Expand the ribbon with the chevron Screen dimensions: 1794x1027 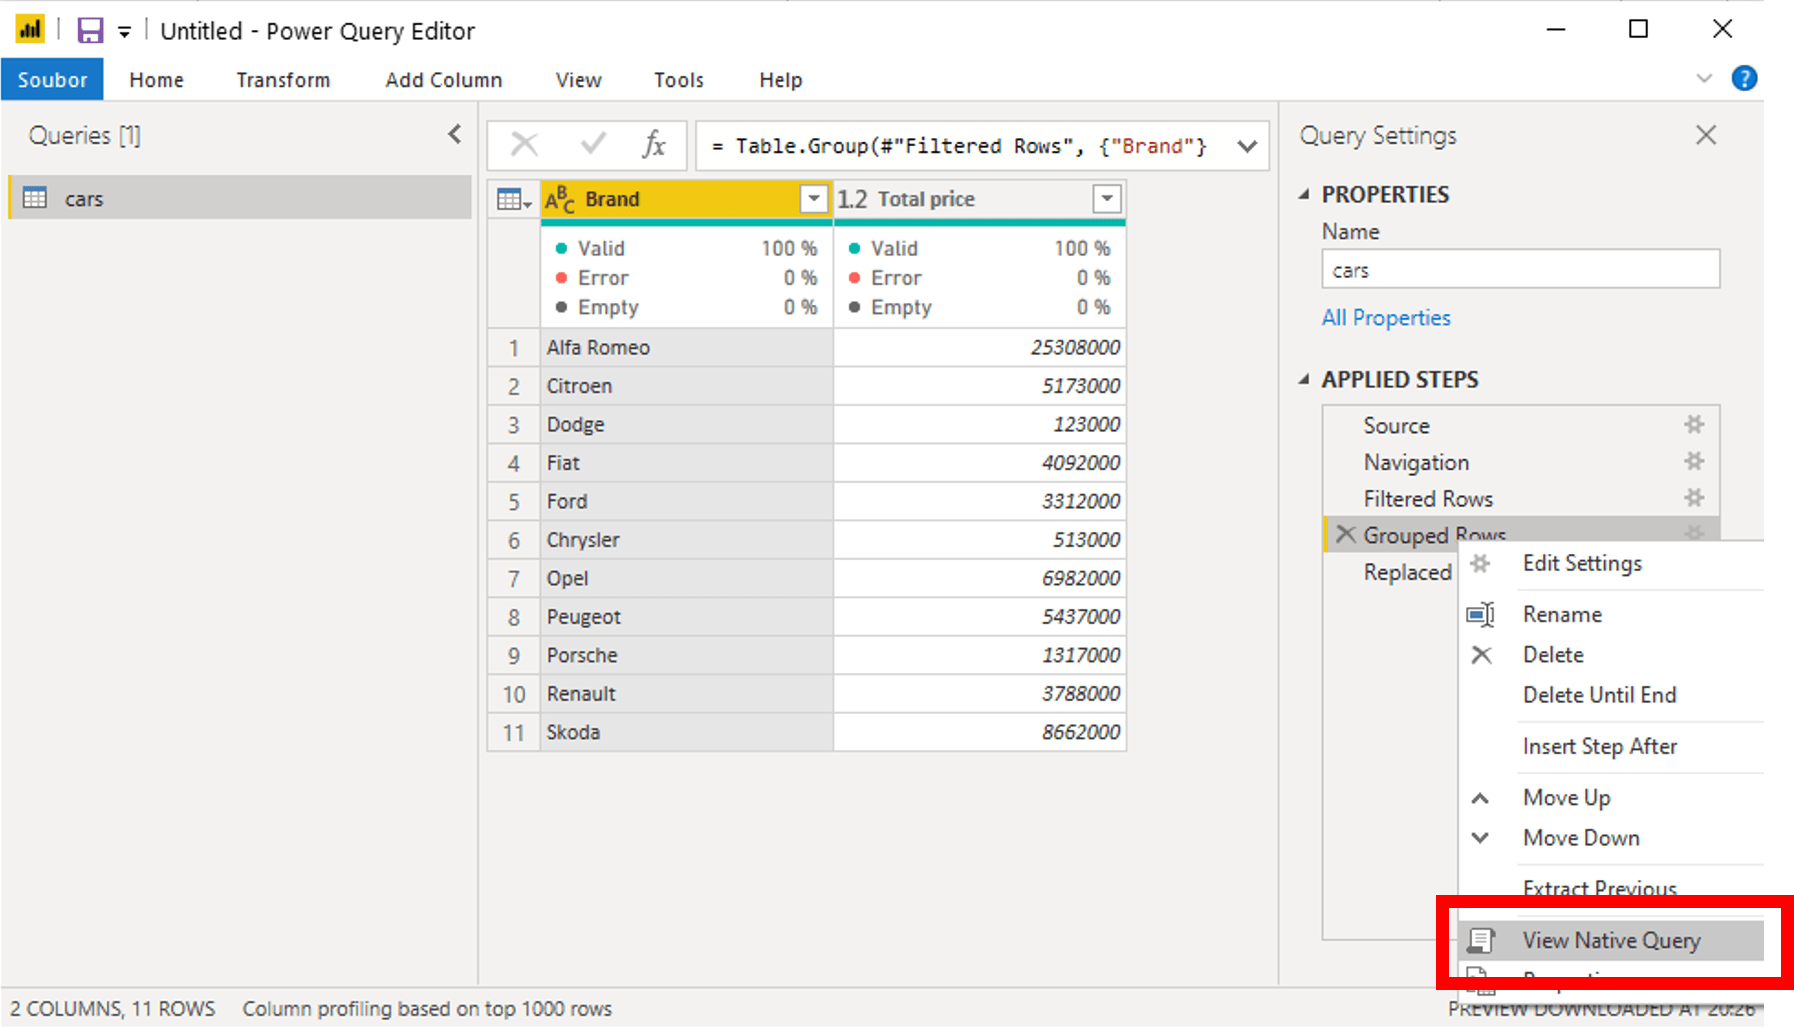click(1704, 79)
